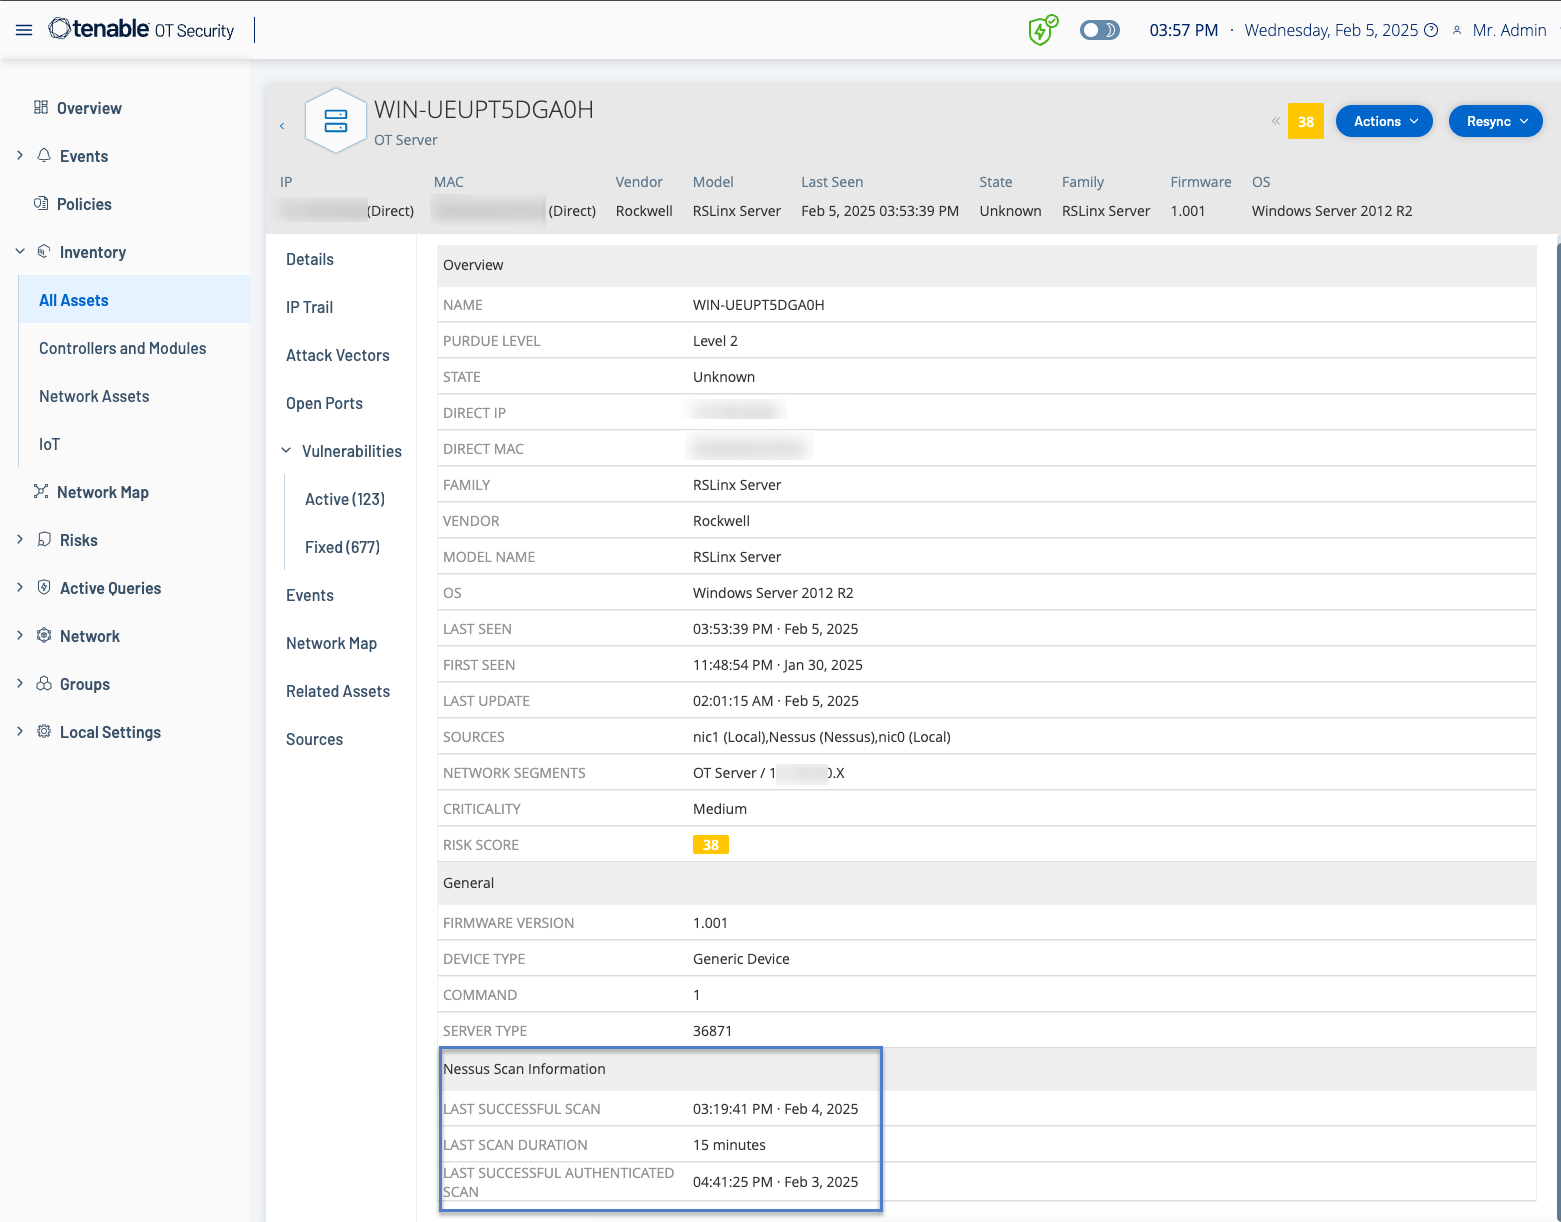Click the back arrow beside asset name
This screenshot has height=1222, width=1561.
pos(282,126)
